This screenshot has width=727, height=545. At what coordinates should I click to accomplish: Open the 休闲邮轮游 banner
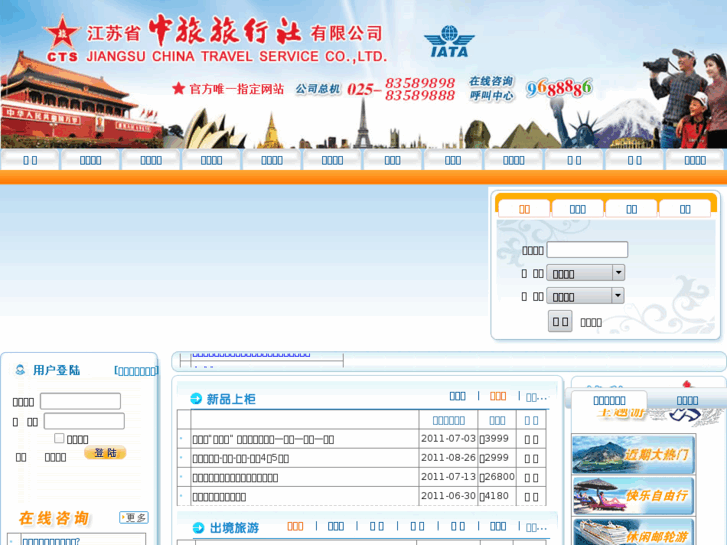pos(633,532)
